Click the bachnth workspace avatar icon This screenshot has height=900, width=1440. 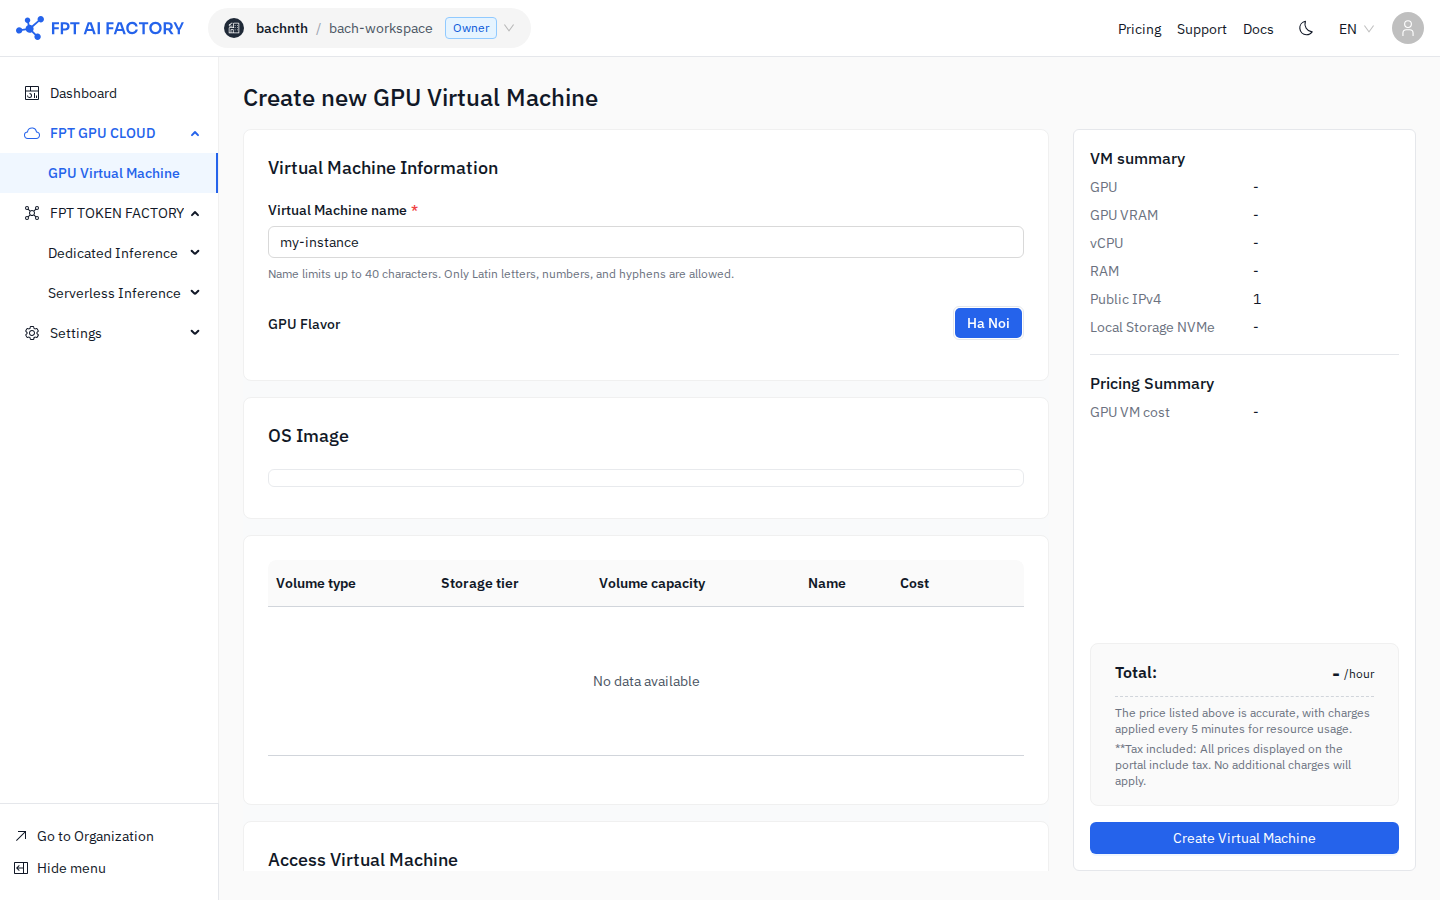click(x=234, y=28)
